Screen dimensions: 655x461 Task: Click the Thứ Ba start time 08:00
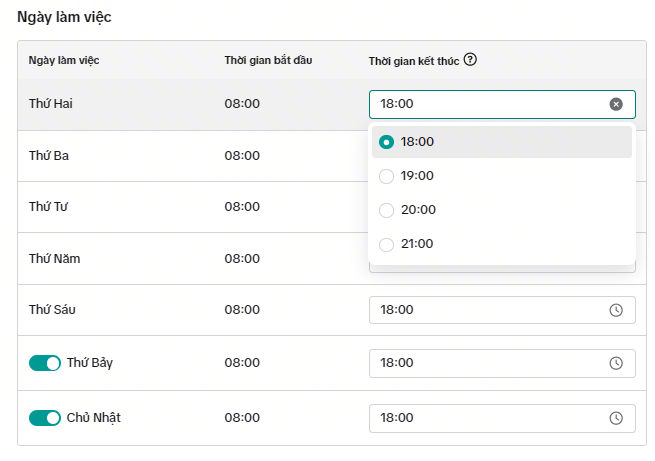[242, 156]
